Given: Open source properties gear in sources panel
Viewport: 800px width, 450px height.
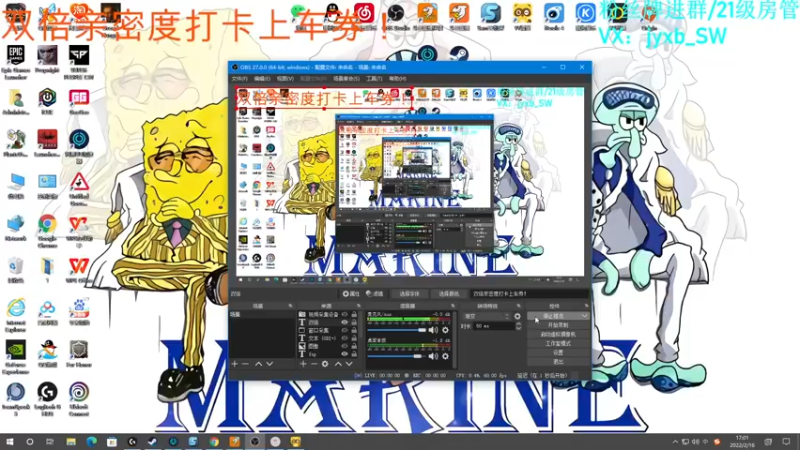Looking at the screenshot, I should coord(325,364).
